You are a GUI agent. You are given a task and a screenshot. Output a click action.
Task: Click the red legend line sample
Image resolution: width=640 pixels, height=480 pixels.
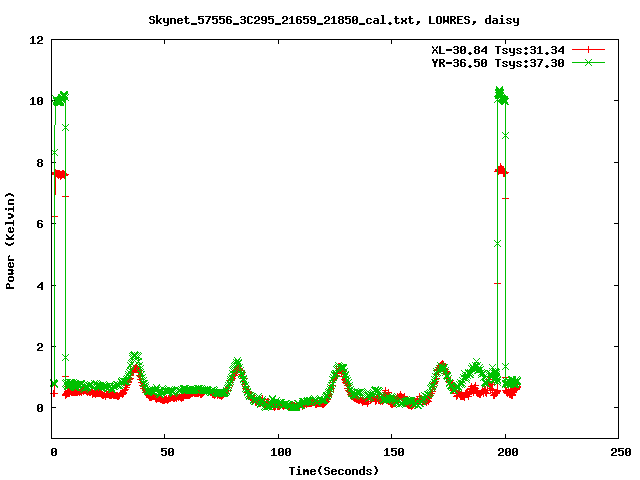tap(588, 50)
